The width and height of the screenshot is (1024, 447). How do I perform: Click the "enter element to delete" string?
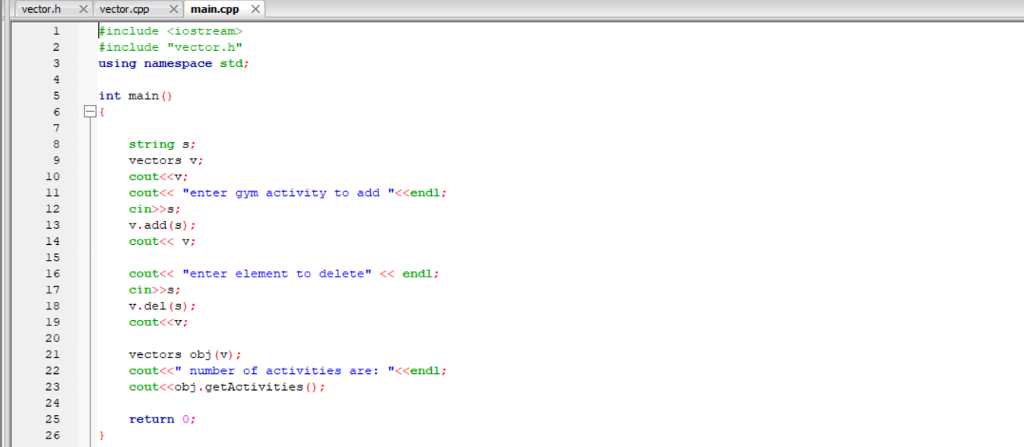(x=277, y=273)
